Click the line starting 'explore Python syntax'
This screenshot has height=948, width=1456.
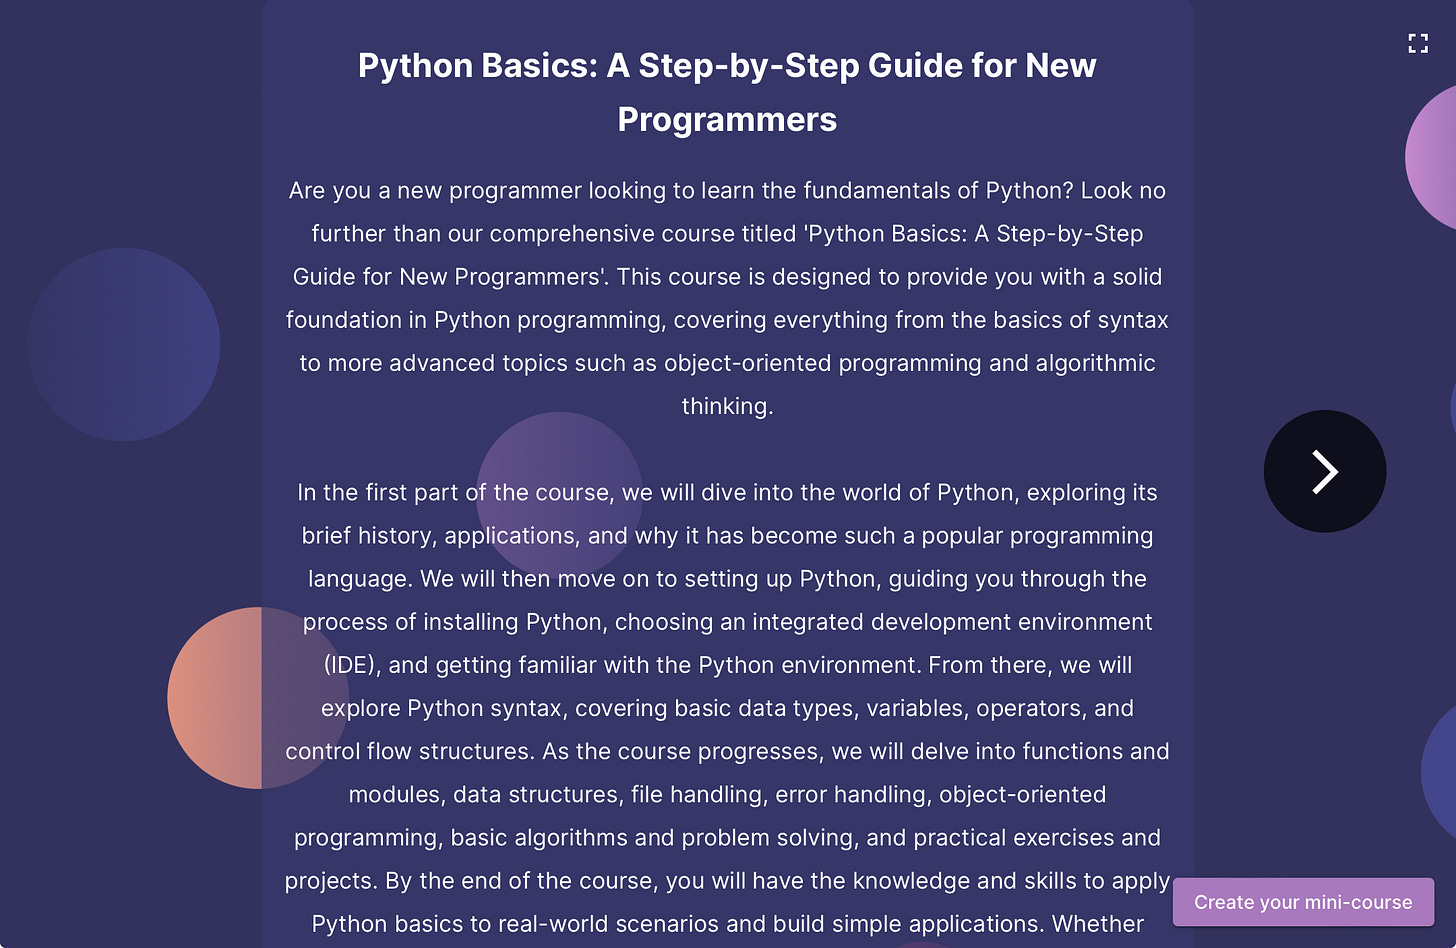tap(727, 708)
